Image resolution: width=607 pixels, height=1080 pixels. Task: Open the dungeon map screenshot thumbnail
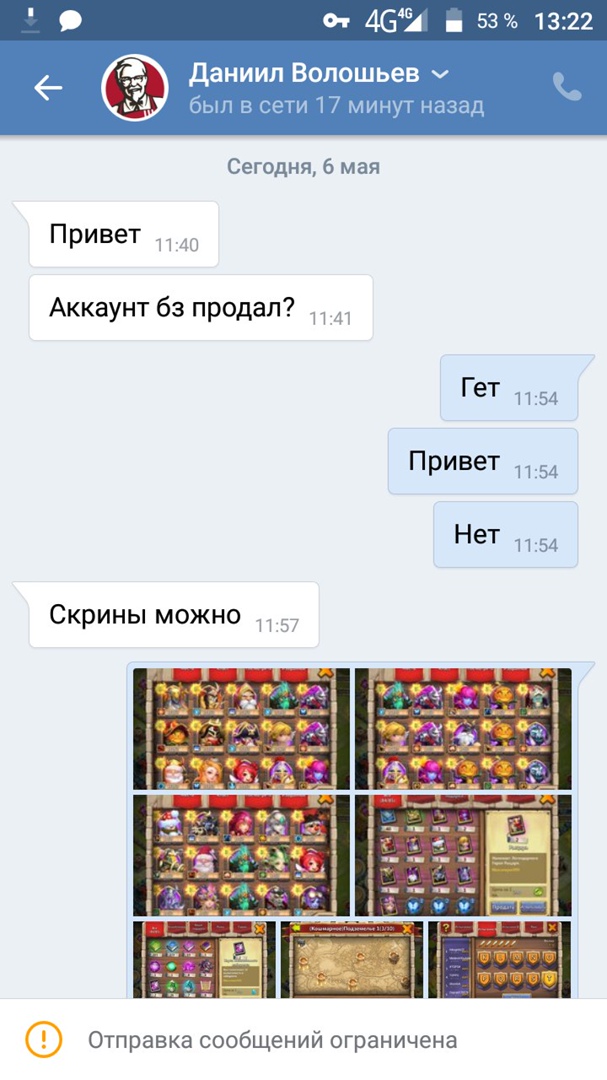coord(351,959)
